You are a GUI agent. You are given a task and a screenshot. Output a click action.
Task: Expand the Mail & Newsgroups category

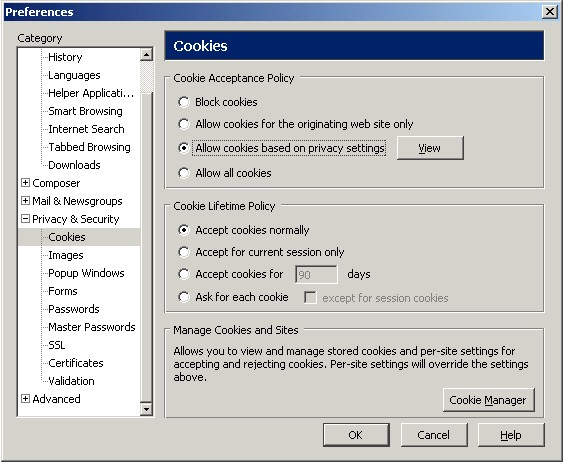[25, 201]
